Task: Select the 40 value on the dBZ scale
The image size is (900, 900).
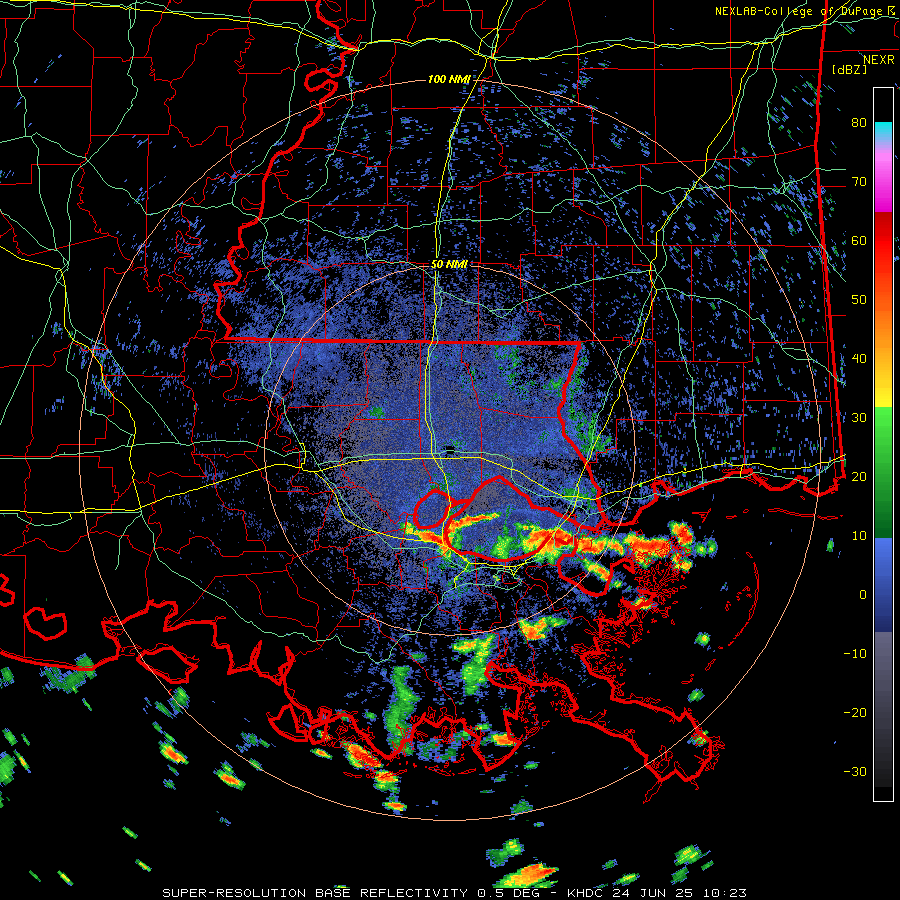Action: (x=859, y=359)
